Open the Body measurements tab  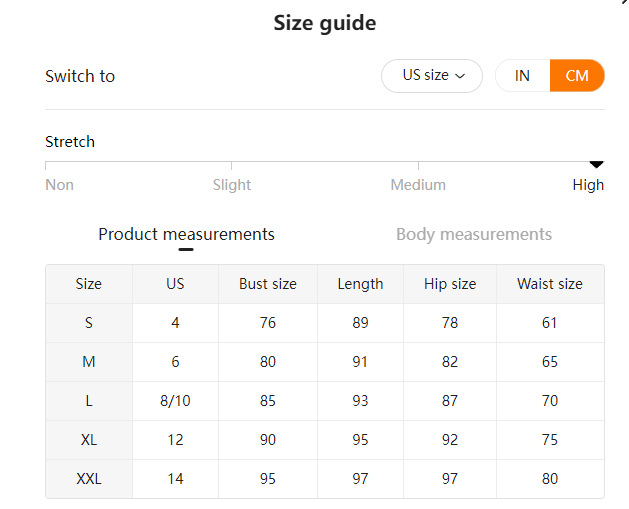click(473, 234)
